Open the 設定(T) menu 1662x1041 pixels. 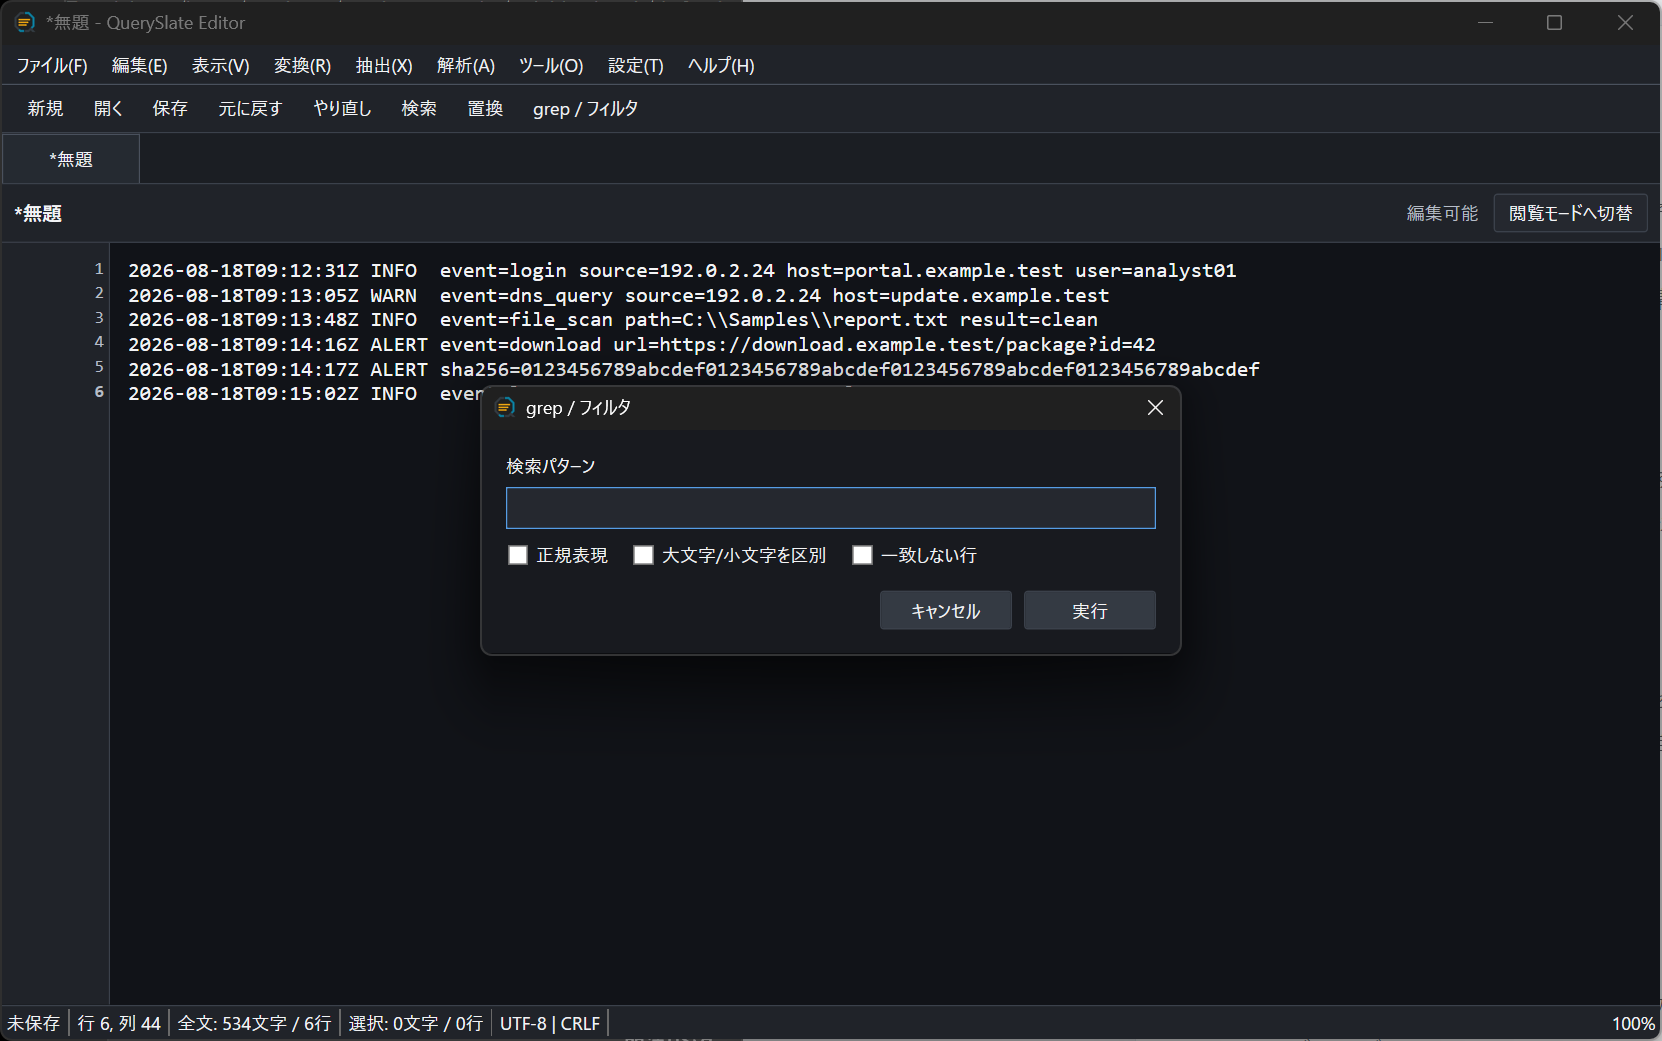coord(636,66)
